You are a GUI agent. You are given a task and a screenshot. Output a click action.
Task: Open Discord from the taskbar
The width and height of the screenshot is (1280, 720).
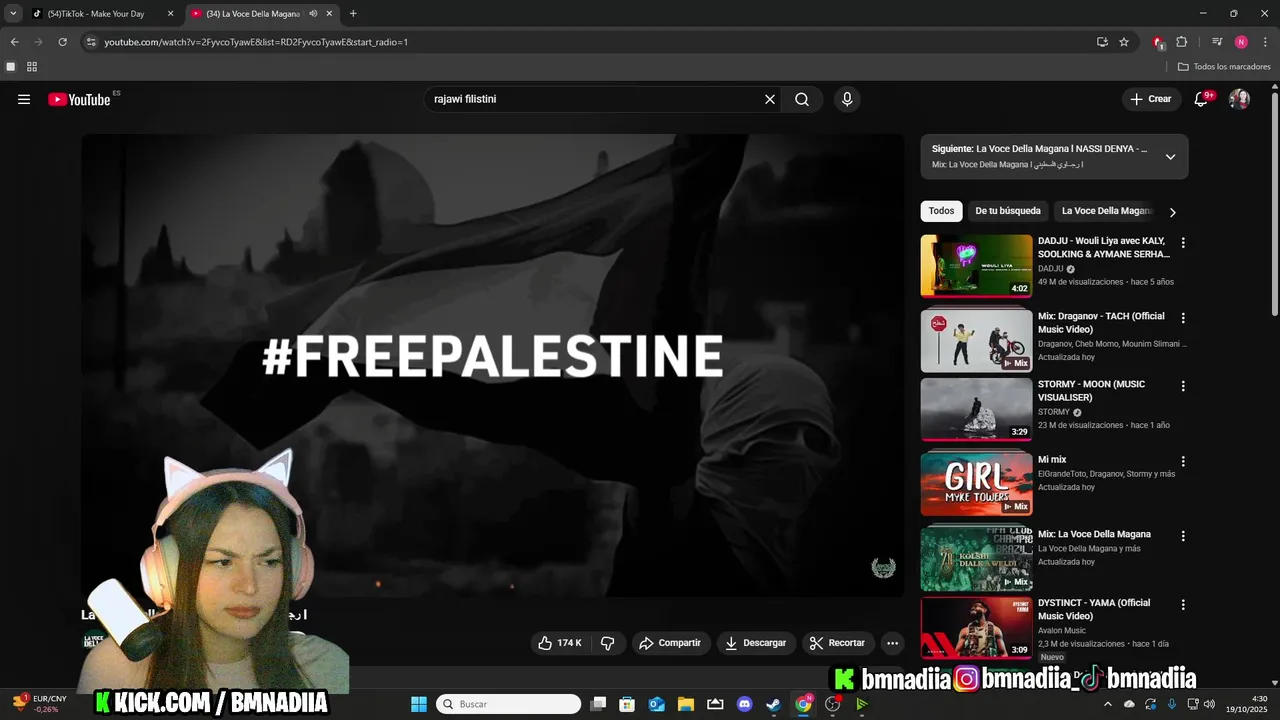(744, 704)
